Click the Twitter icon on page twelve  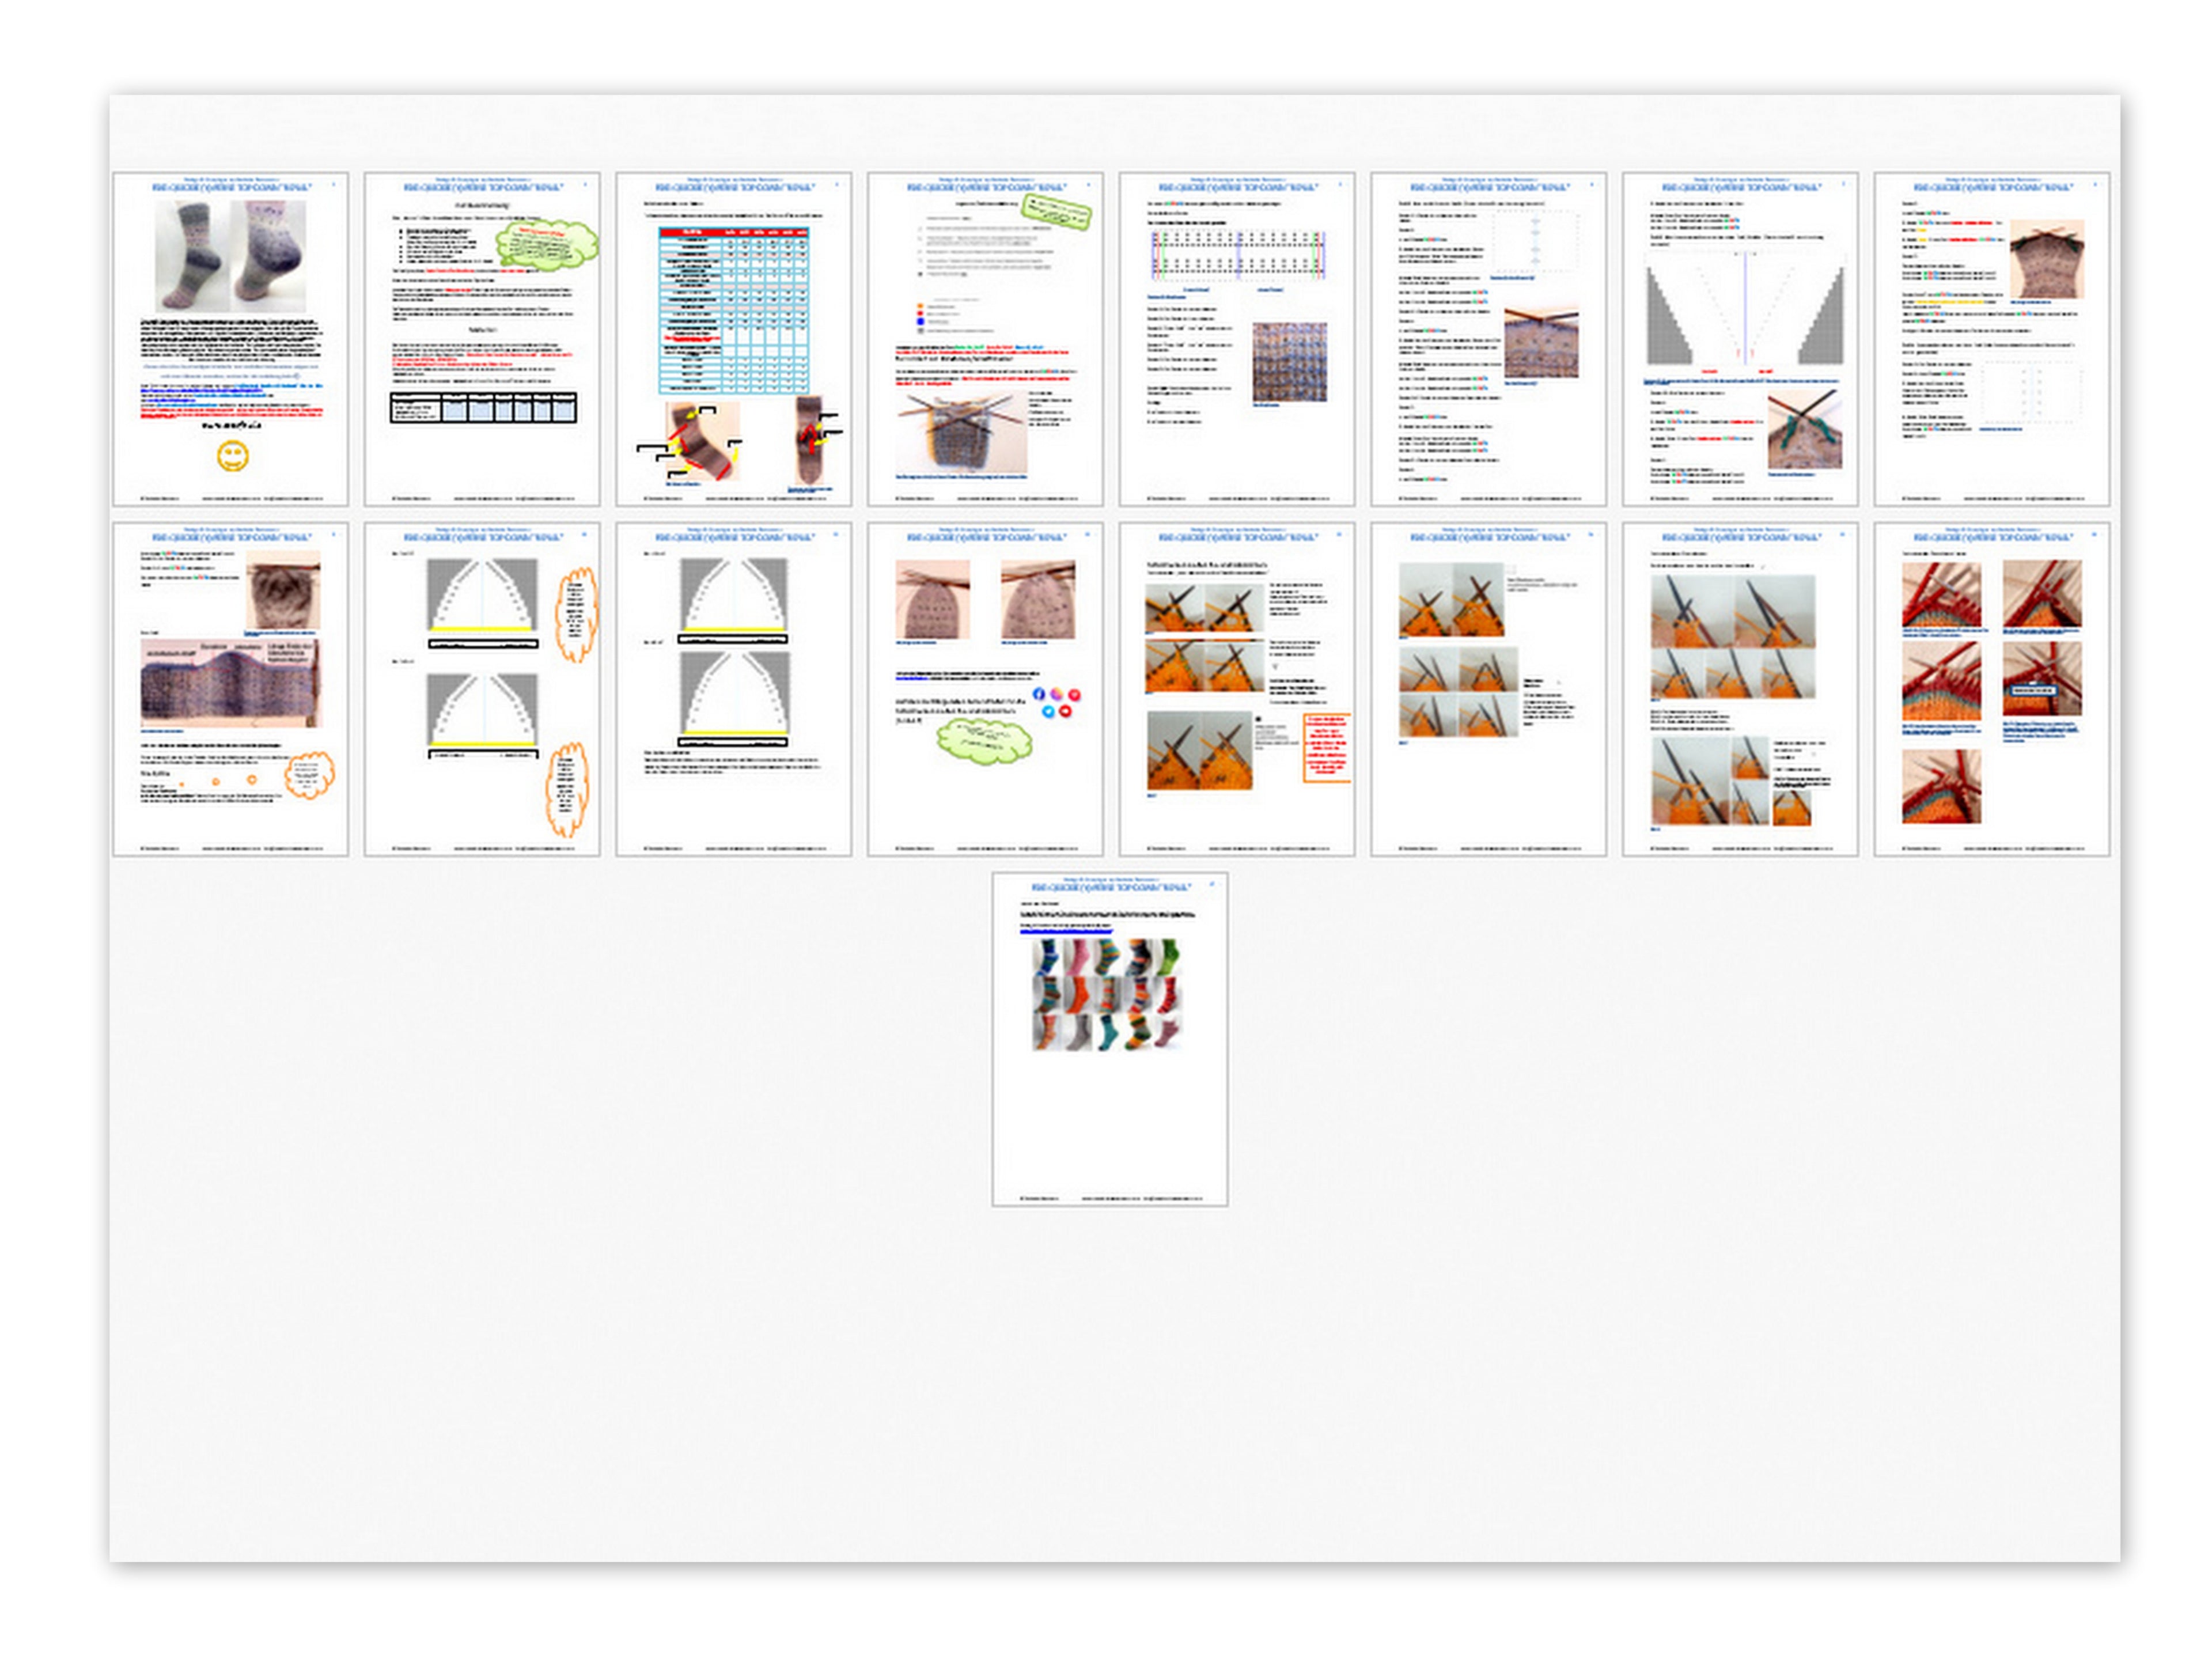point(1047,711)
